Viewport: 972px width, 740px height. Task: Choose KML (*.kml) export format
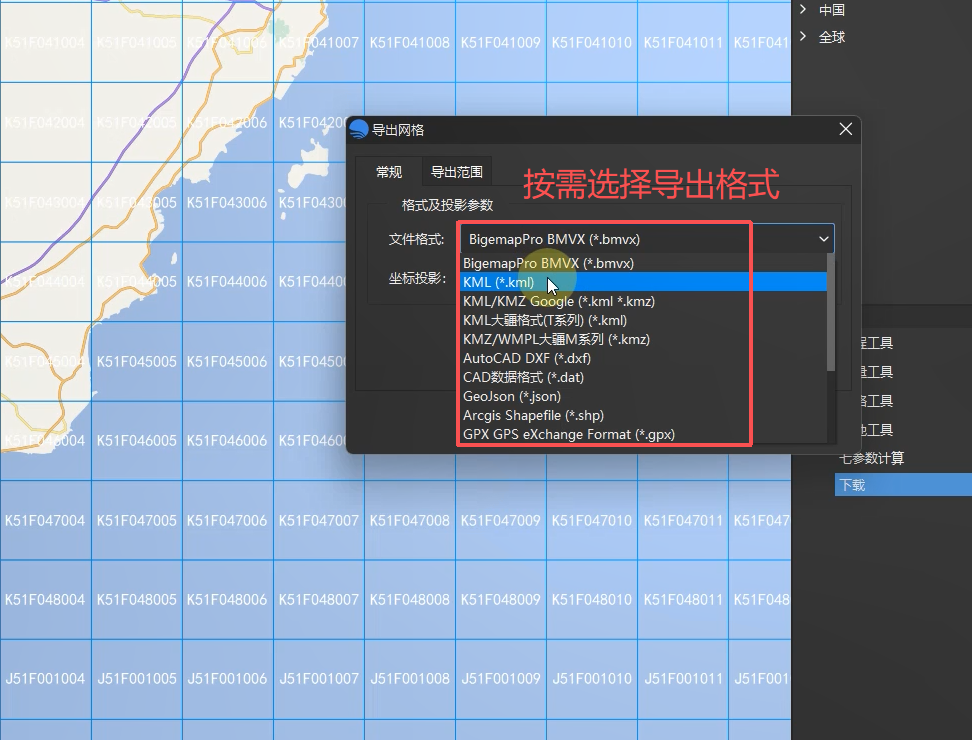pos(643,282)
